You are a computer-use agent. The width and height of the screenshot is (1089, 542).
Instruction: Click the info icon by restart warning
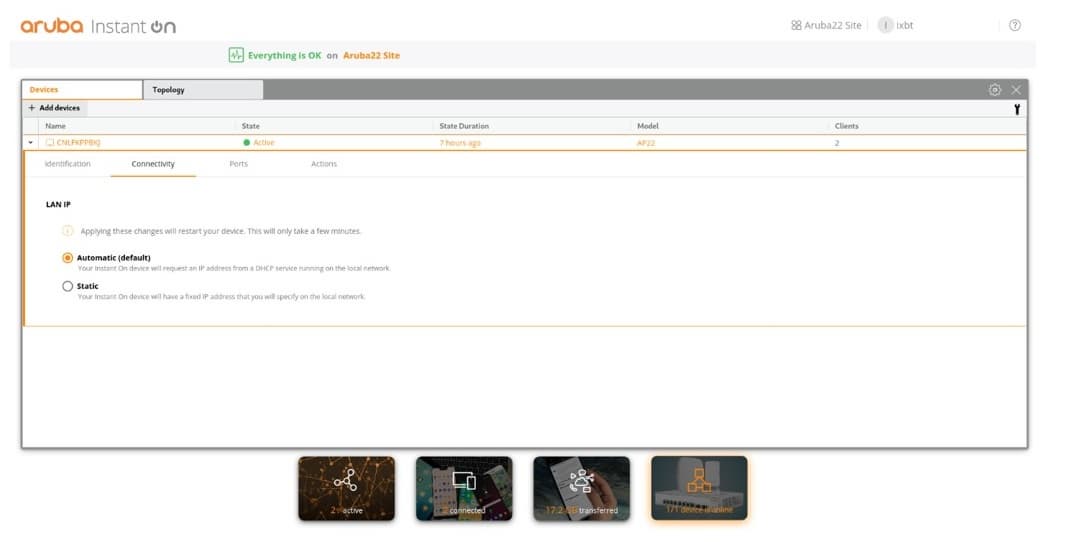tap(67, 231)
